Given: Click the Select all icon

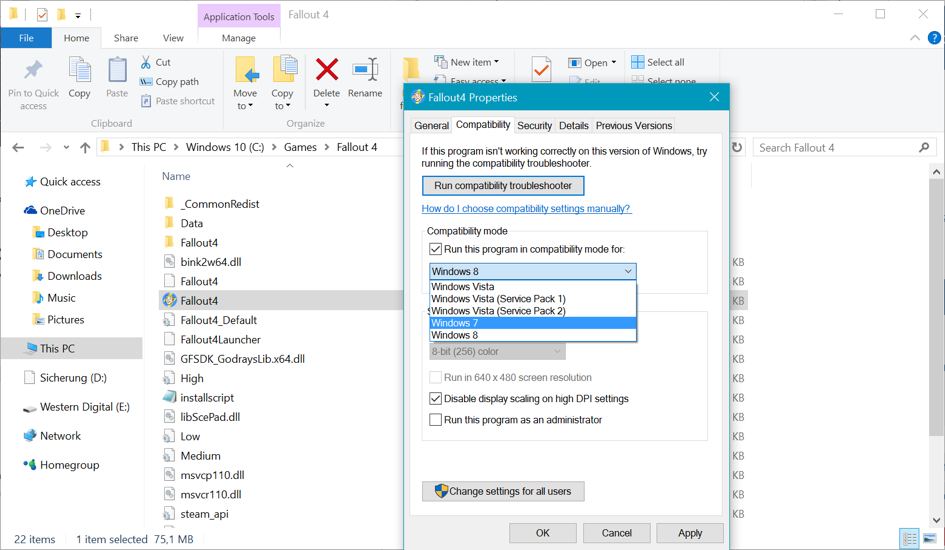Looking at the screenshot, I should tap(638, 62).
